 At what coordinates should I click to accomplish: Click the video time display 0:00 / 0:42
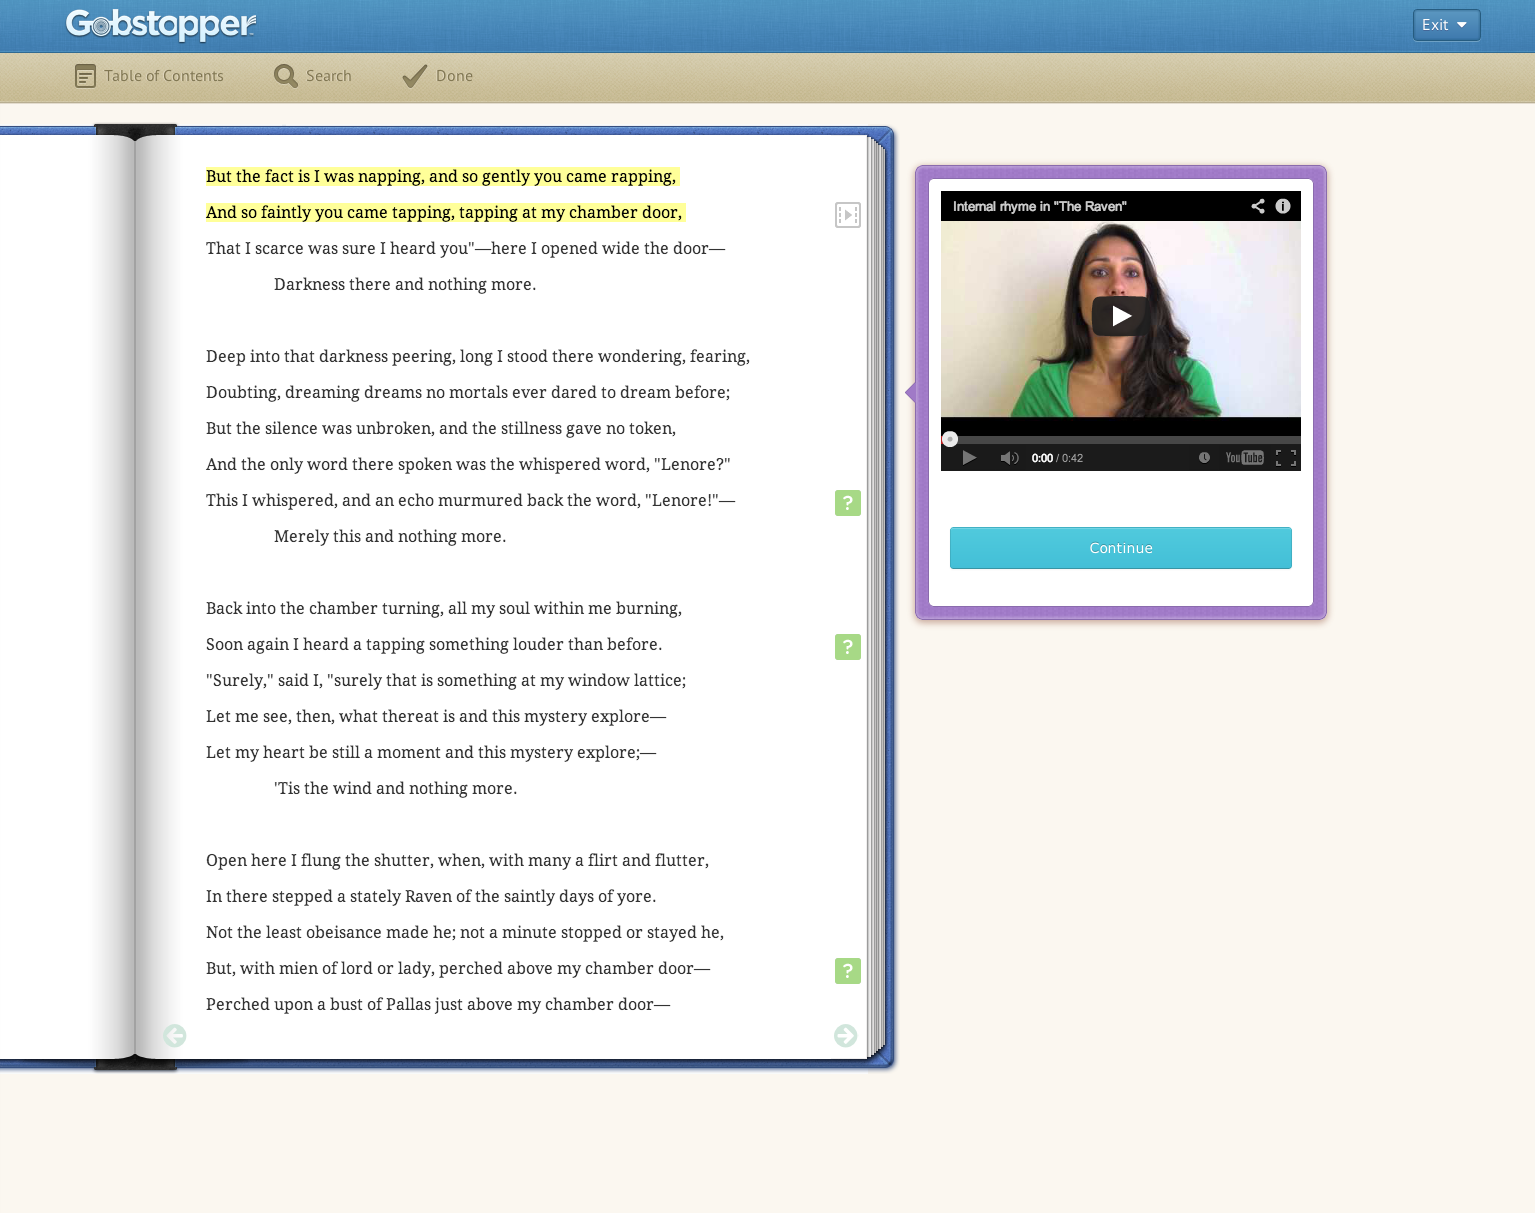(1057, 458)
